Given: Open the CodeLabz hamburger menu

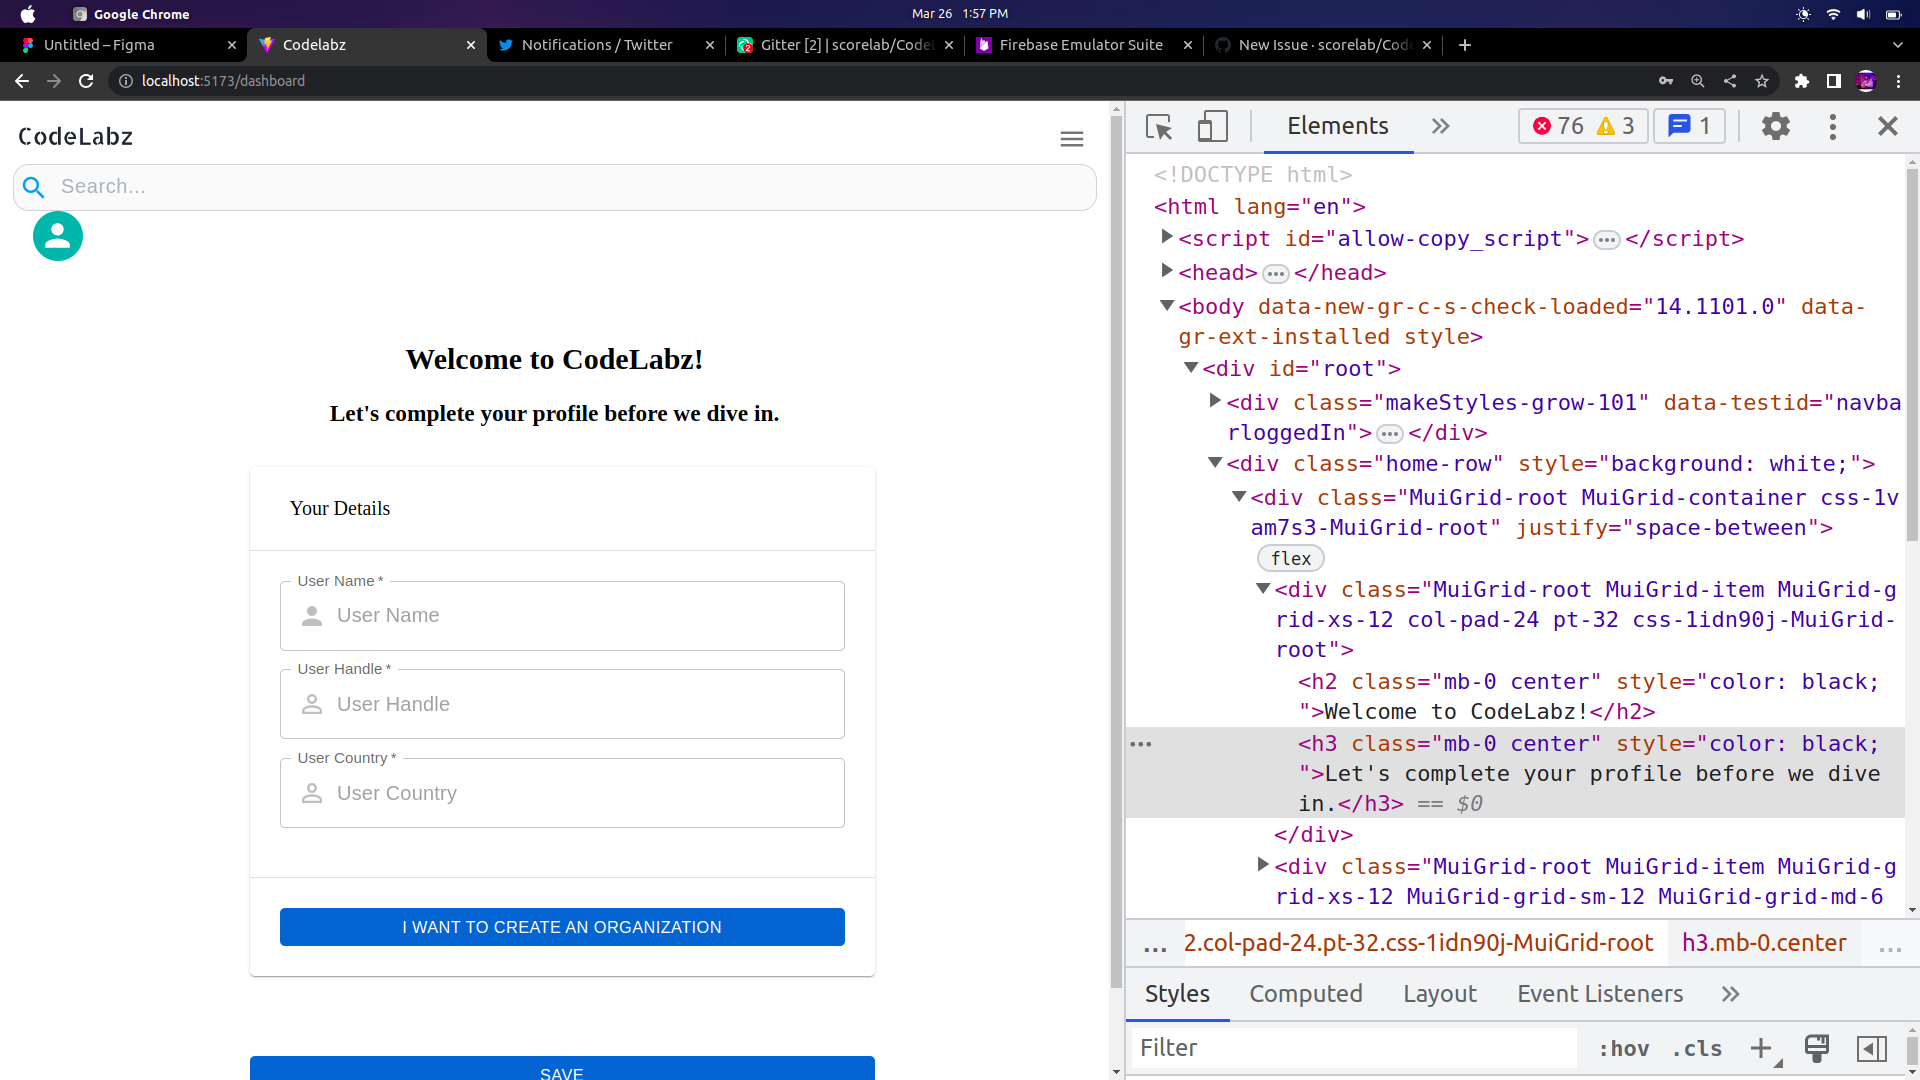Looking at the screenshot, I should click(x=1071, y=138).
